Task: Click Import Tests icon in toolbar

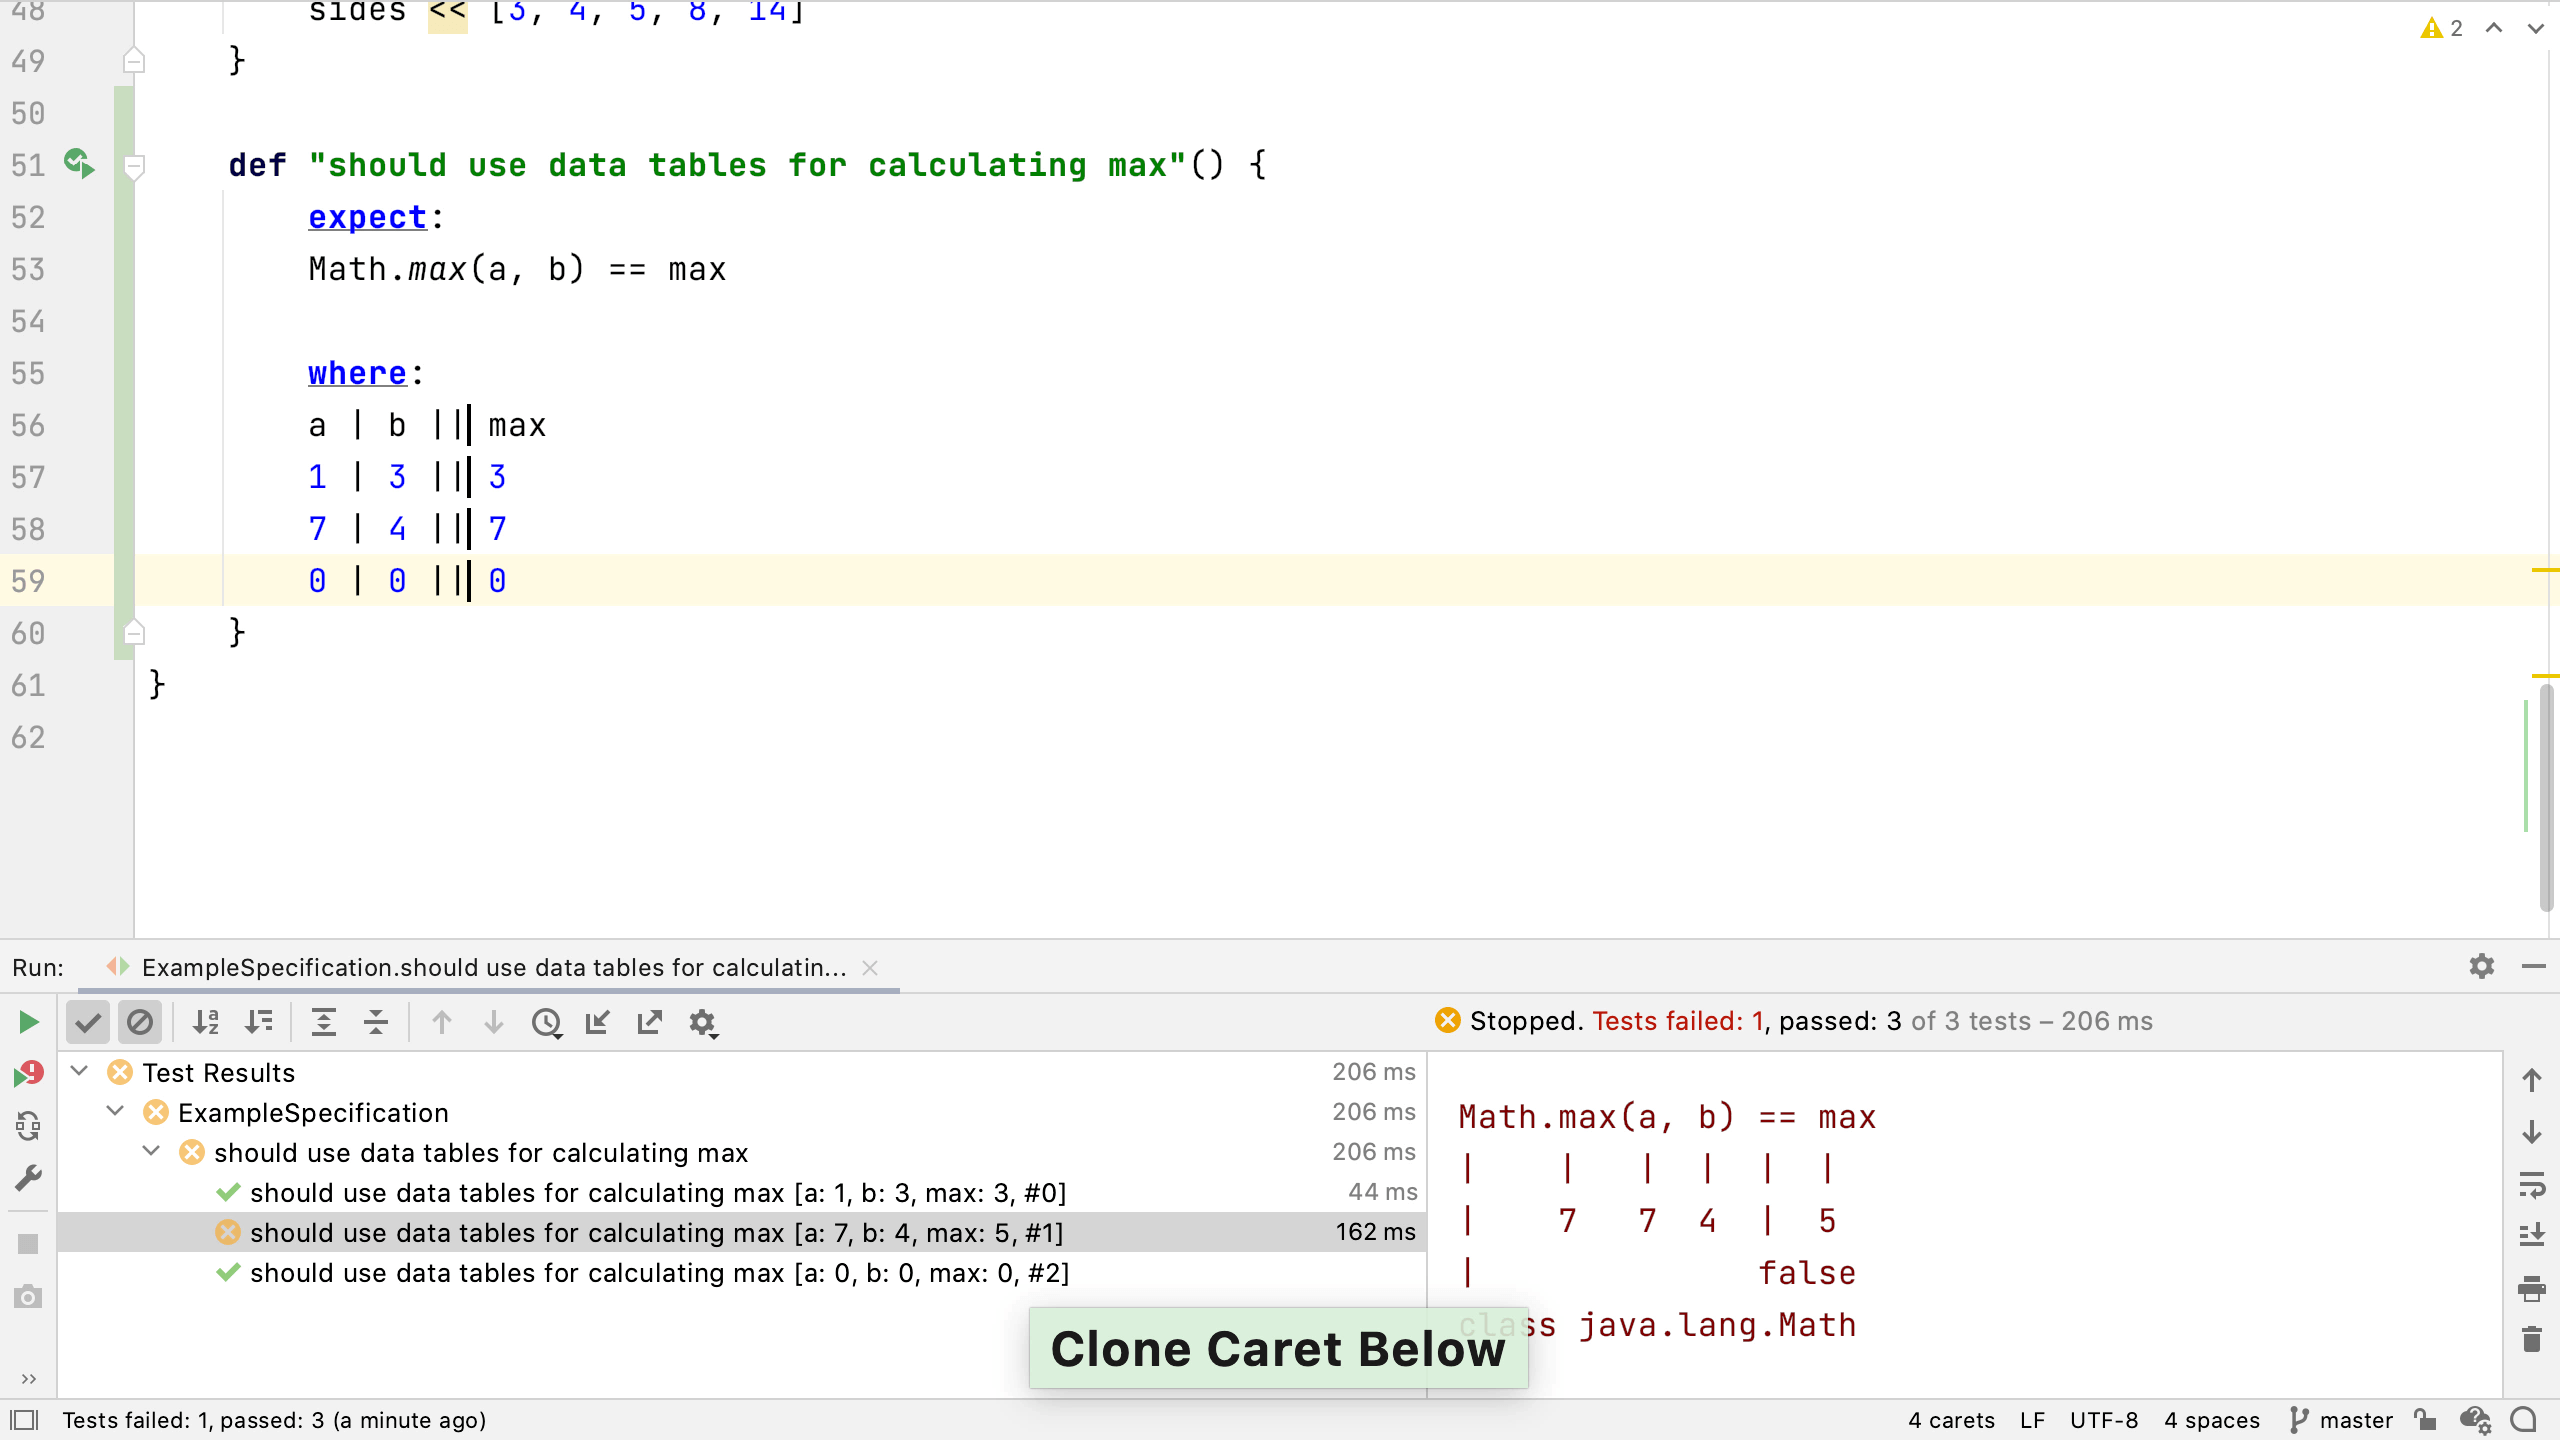Action: (x=598, y=1022)
